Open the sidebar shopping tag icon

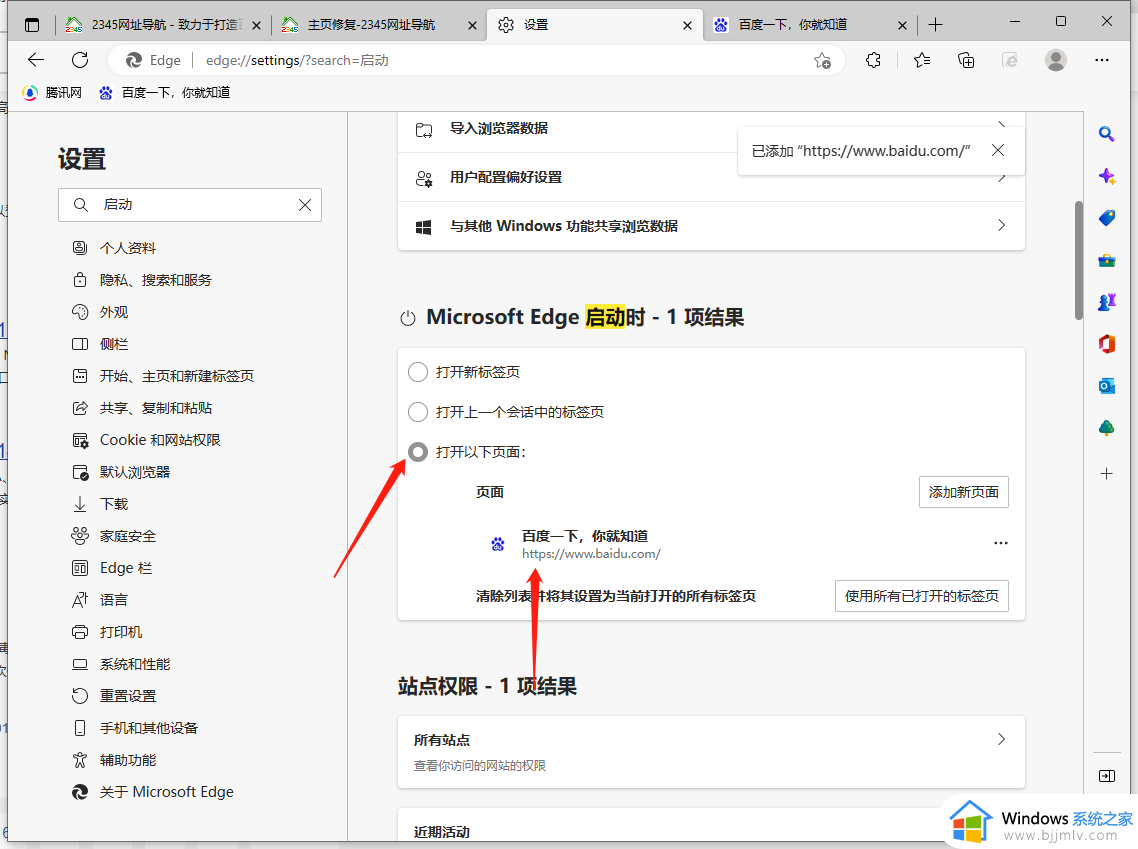tap(1106, 218)
